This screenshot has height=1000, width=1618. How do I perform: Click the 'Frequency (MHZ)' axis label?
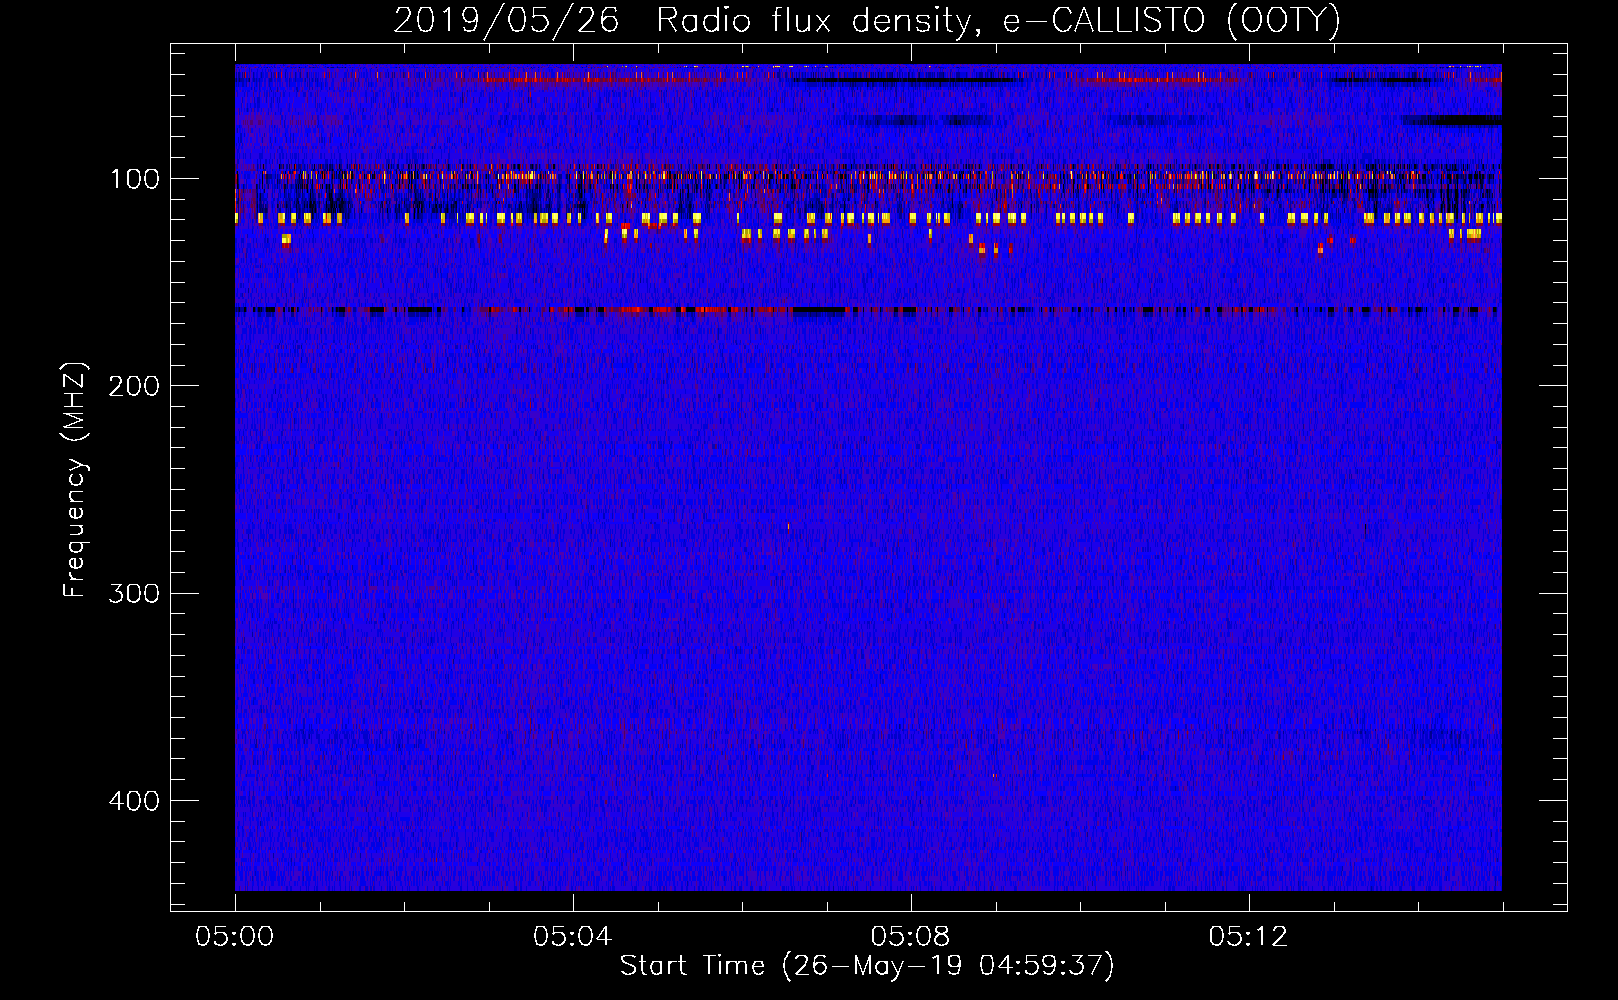tap(75, 480)
